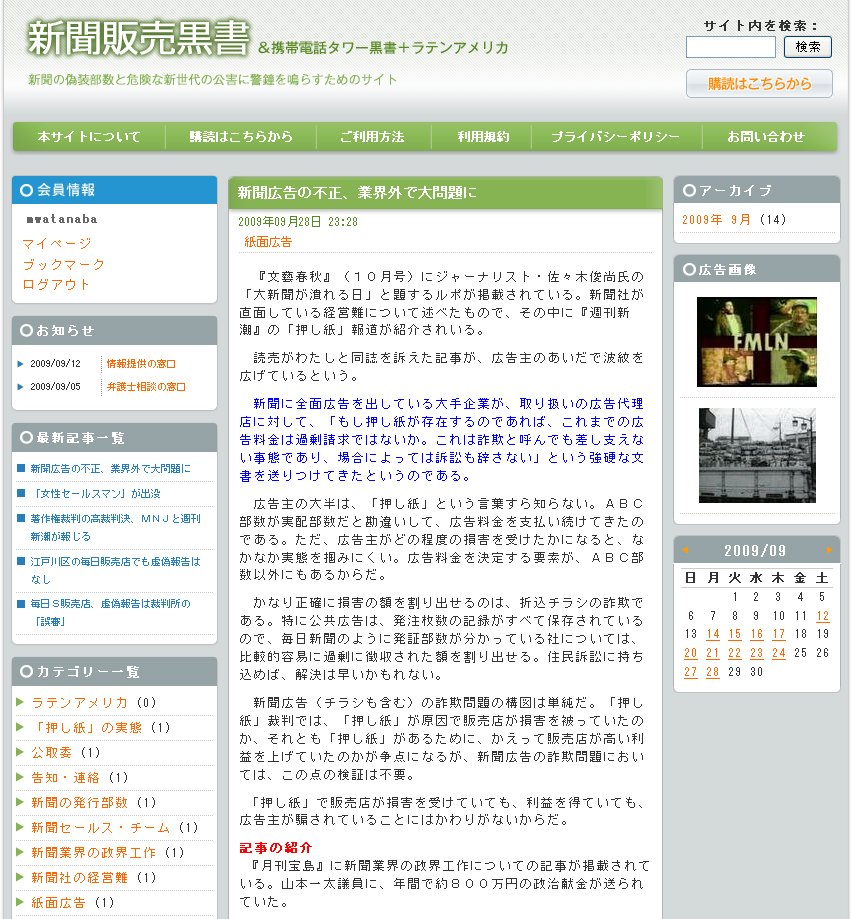Open the 2009年 9月 archive link
Image resolution: width=851 pixels, height=919 pixels.
717,220
